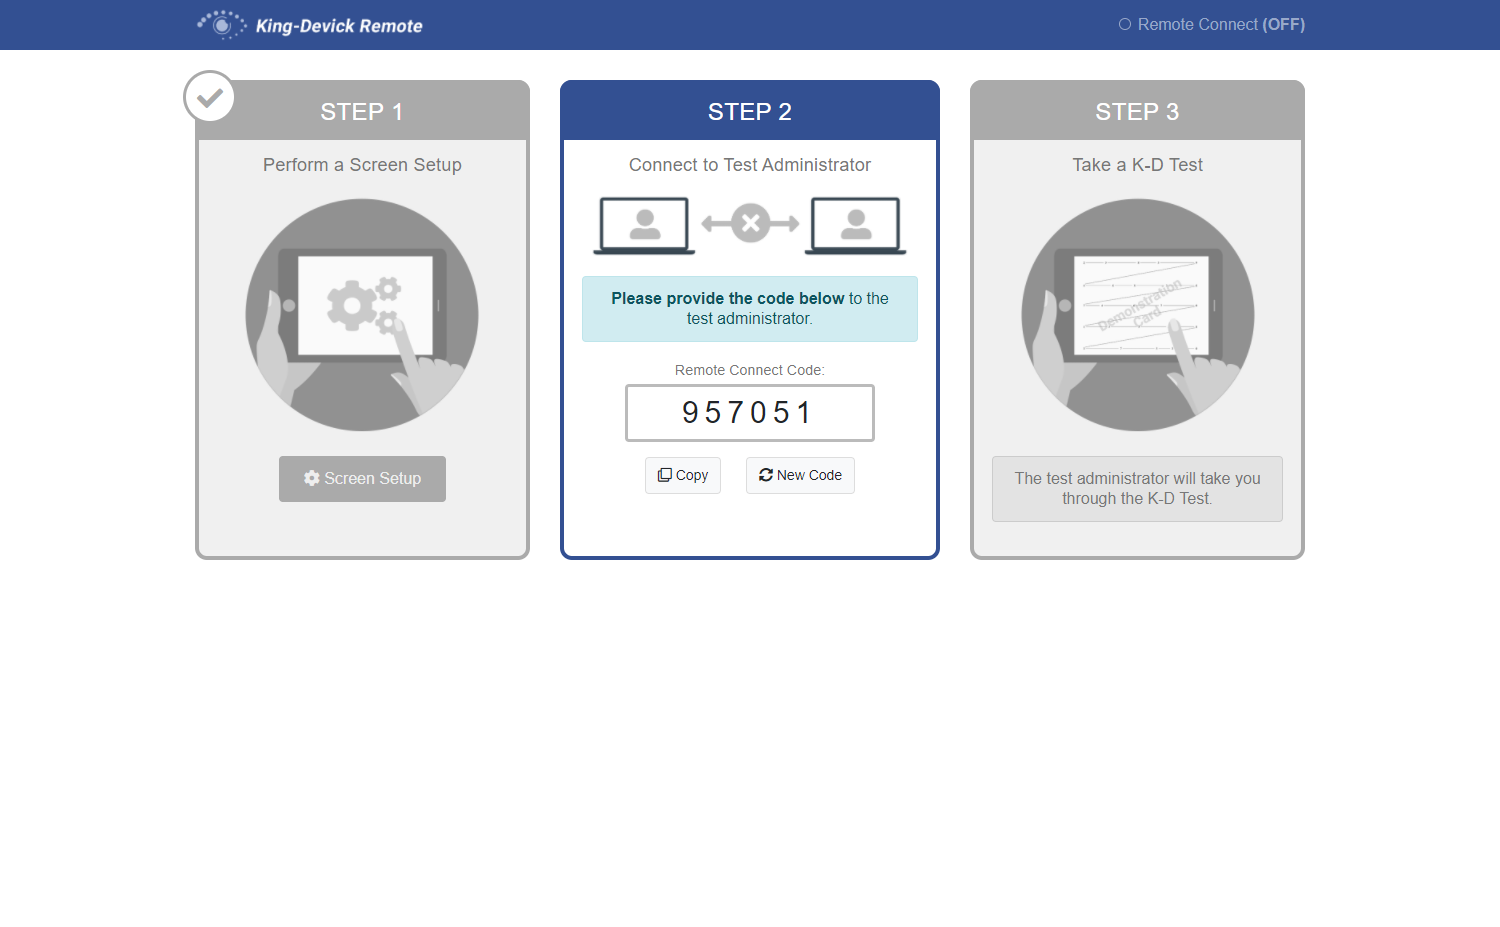Screen dimensions: 1500x927
Task: Select the STEP 3 header panel
Action: click(1137, 110)
